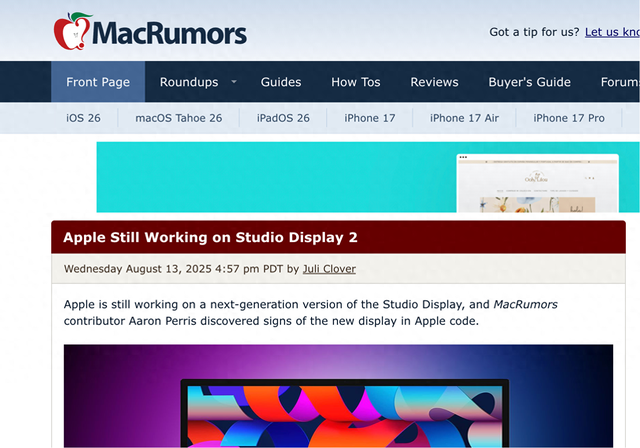Open the Buyer's Guide page

pyautogui.click(x=529, y=82)
